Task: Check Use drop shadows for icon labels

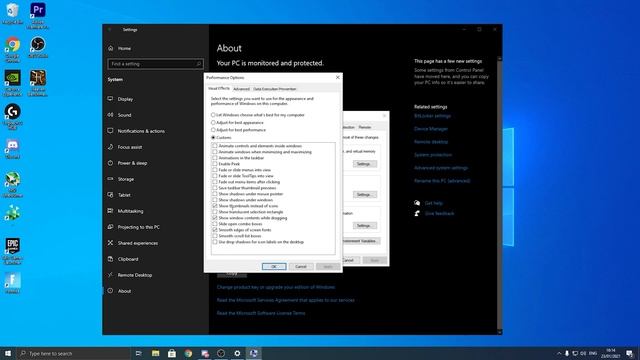Action: [x=215, y=242]
